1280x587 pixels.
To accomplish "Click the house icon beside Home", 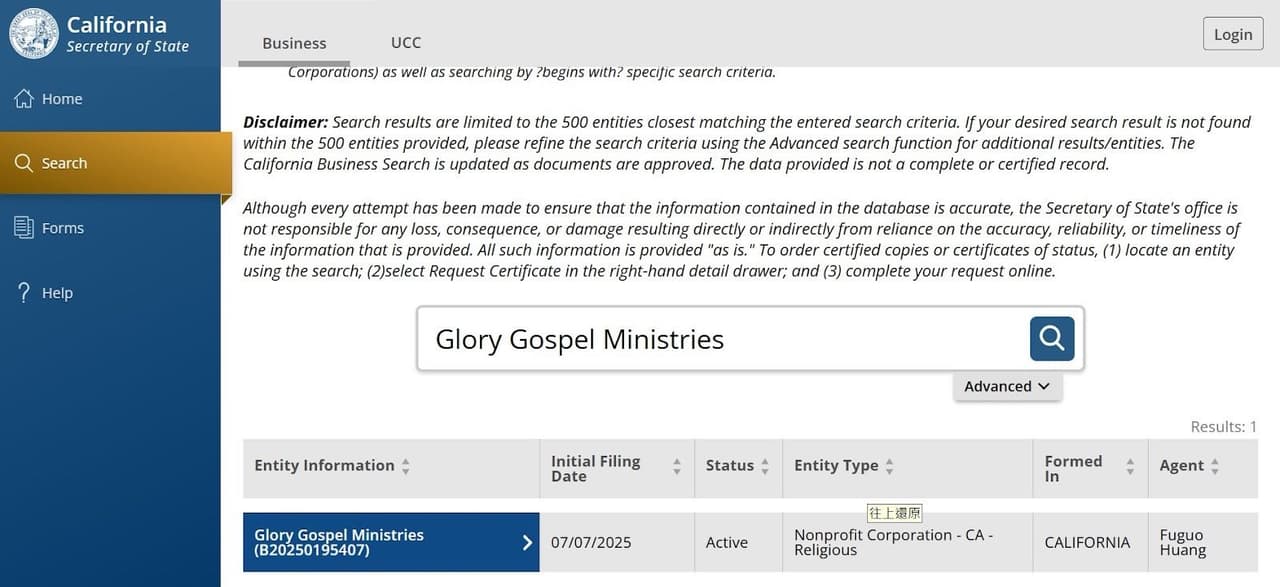I will tap(24, 98).
